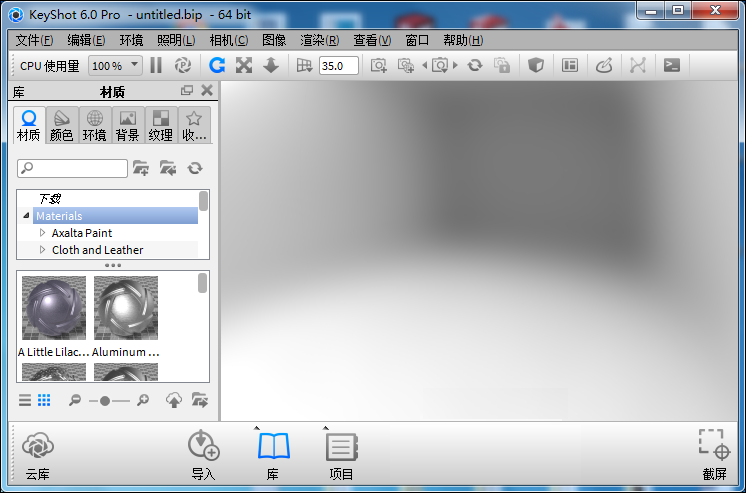Refresh the material library

[x=195, y=168]
